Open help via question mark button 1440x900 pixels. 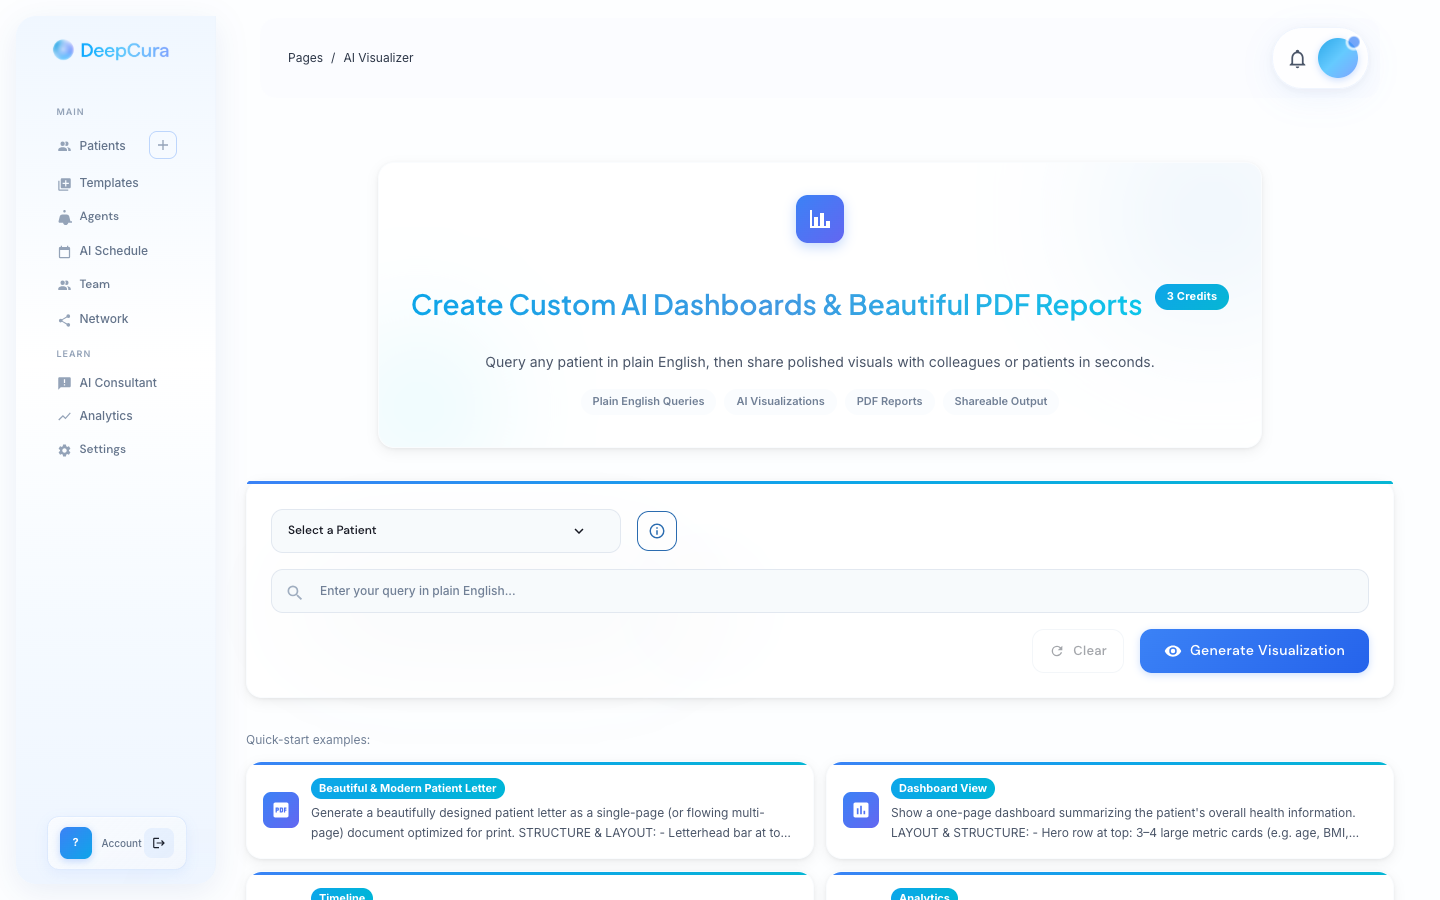click(76, 843)
